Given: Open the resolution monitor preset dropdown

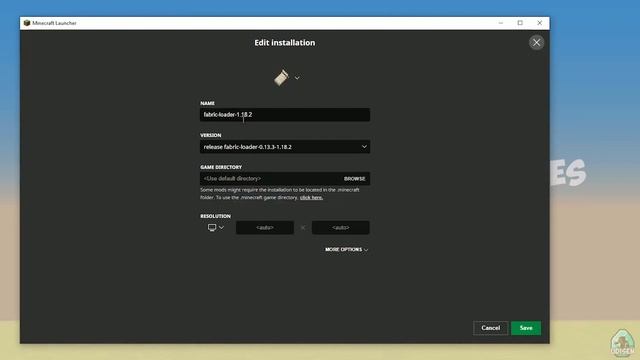Looking at the screenshot, I should pyautogui.click(x=216, y=228).
